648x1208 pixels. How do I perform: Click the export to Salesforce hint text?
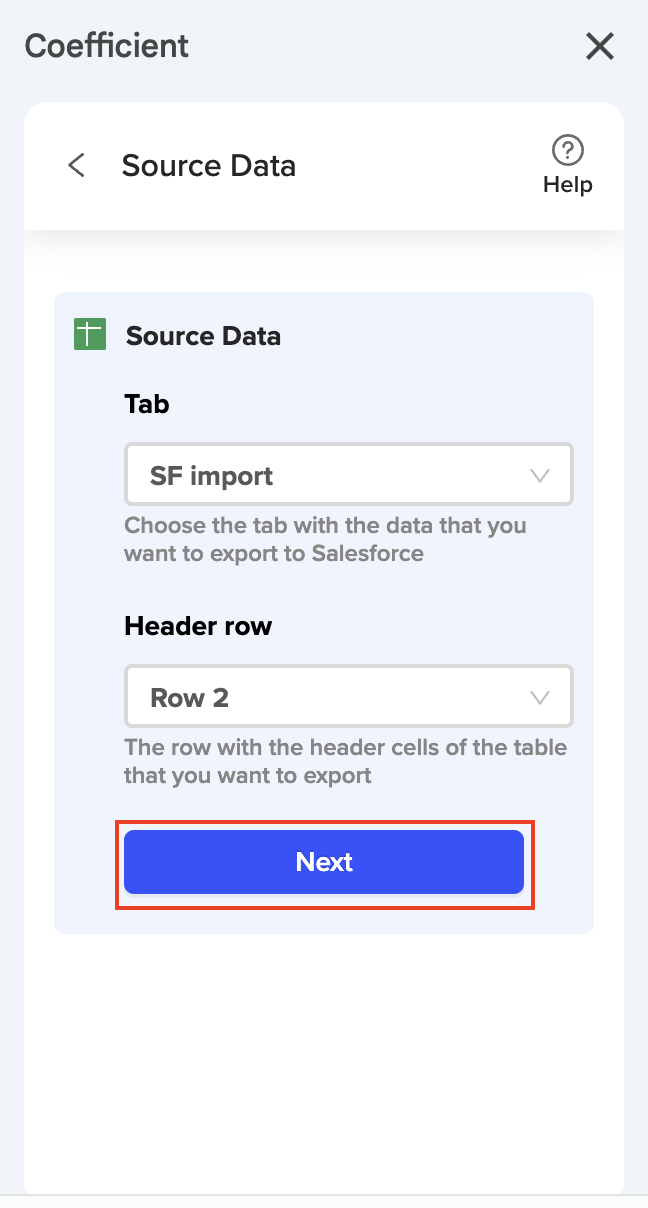324,539
